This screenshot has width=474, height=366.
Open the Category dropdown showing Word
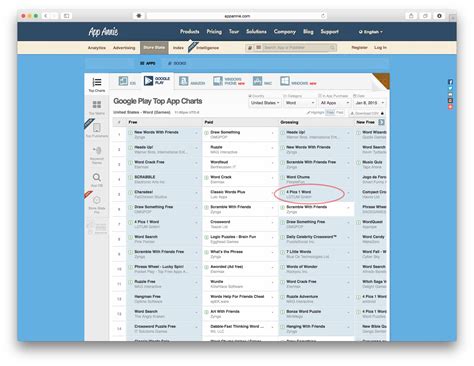(x=299, y=103)
